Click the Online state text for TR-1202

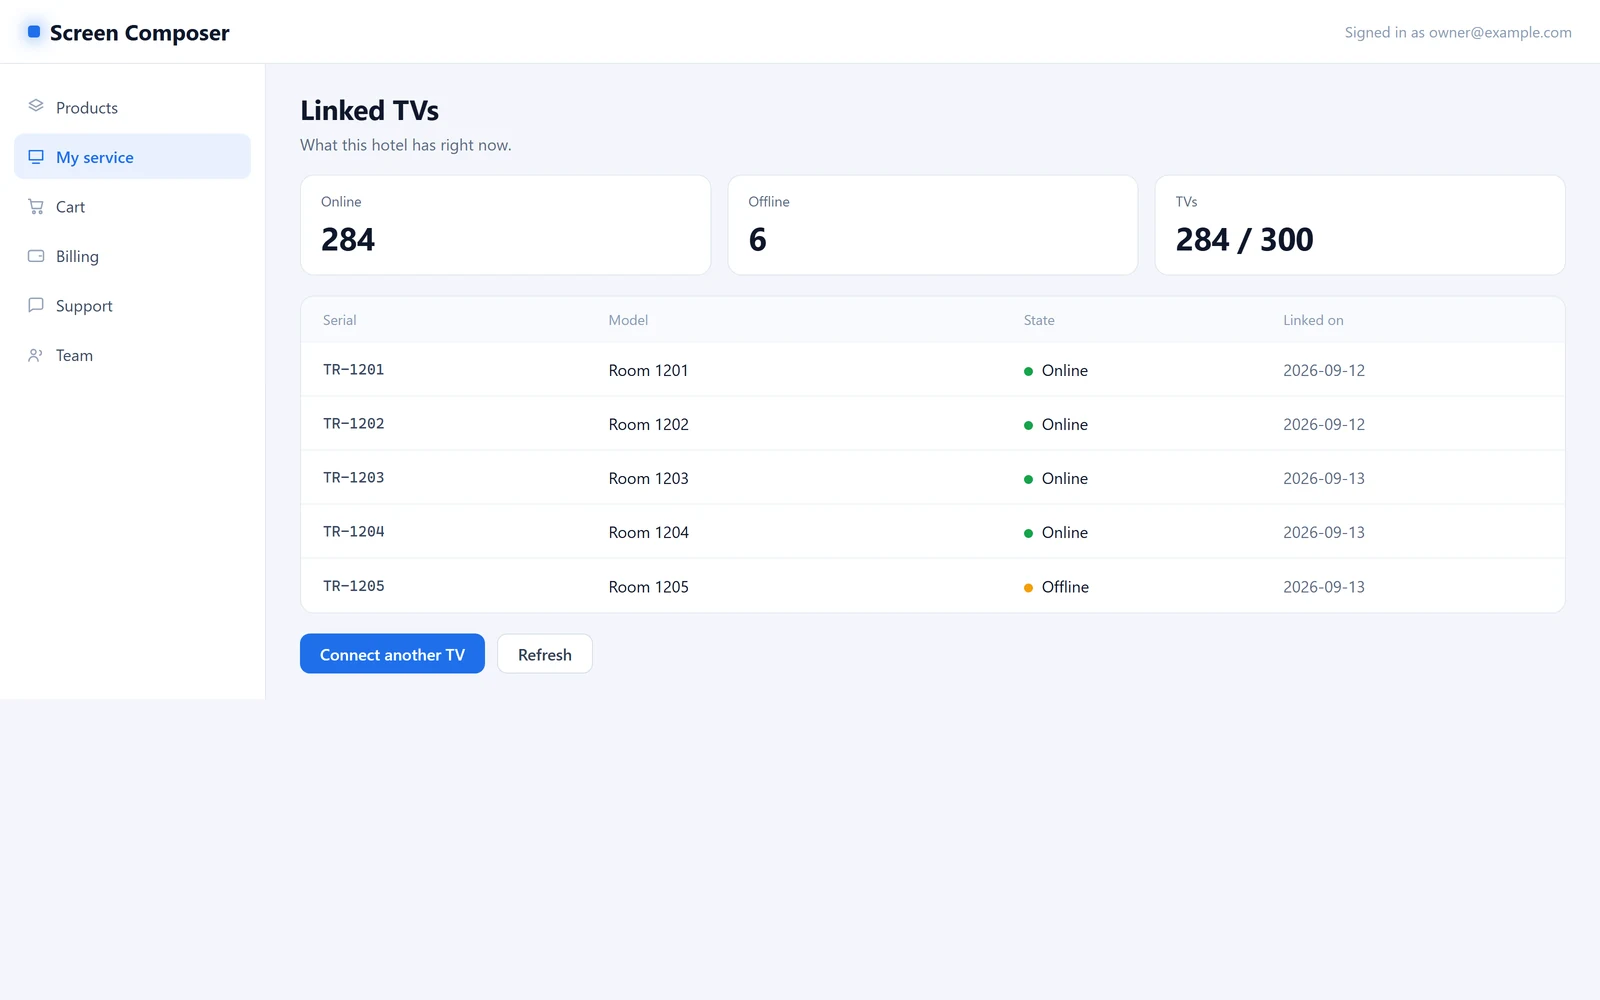coord(1065,424)
